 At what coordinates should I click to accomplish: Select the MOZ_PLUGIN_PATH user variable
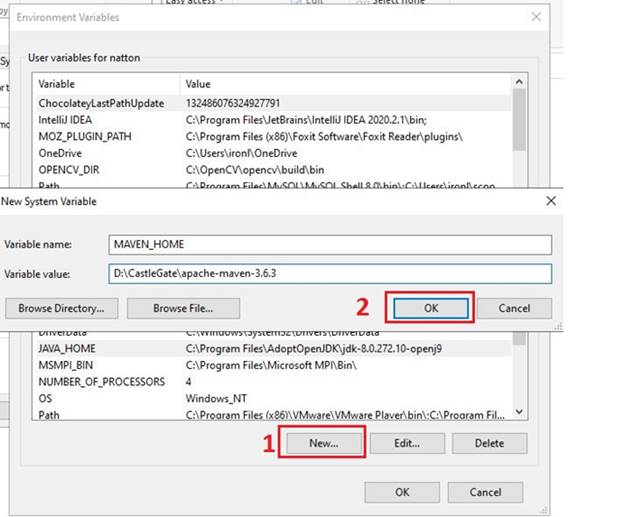pos(272,137)
